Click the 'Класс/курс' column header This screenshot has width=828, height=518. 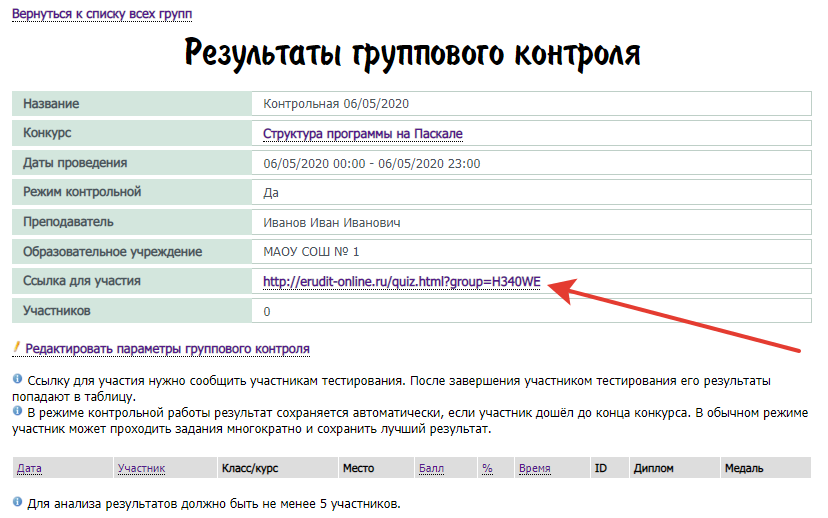coord(250,468)
